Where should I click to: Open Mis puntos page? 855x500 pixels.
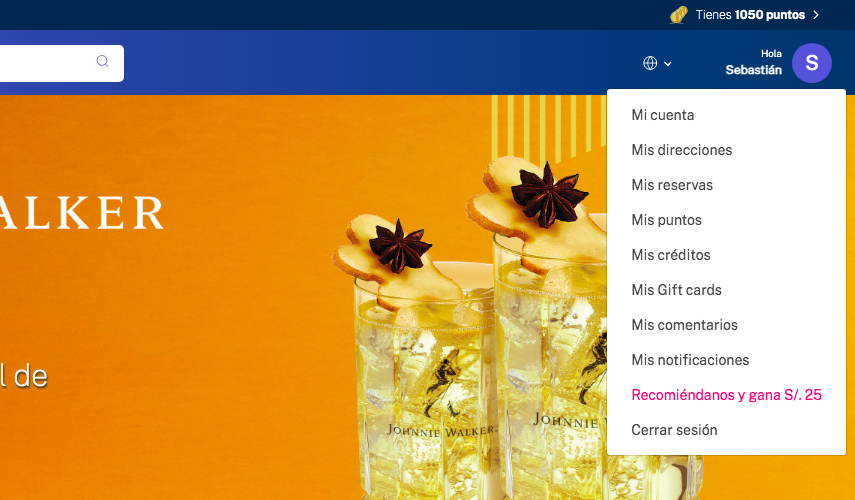pos(666,220)
